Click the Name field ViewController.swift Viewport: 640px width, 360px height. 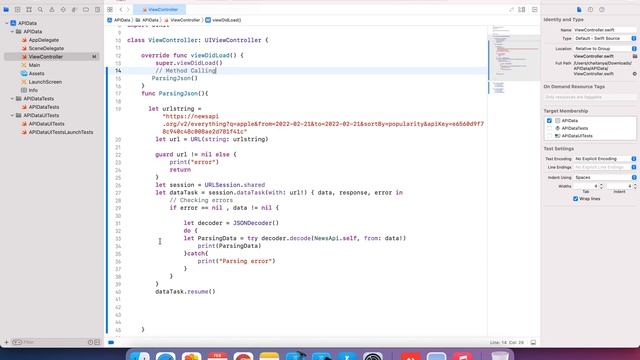click(x=605, y=30)
